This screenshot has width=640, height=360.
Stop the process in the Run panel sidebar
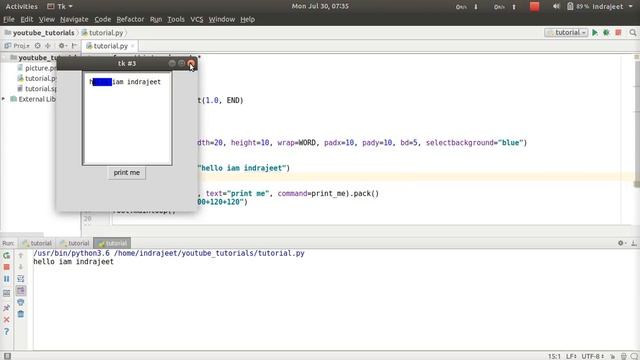7,267
